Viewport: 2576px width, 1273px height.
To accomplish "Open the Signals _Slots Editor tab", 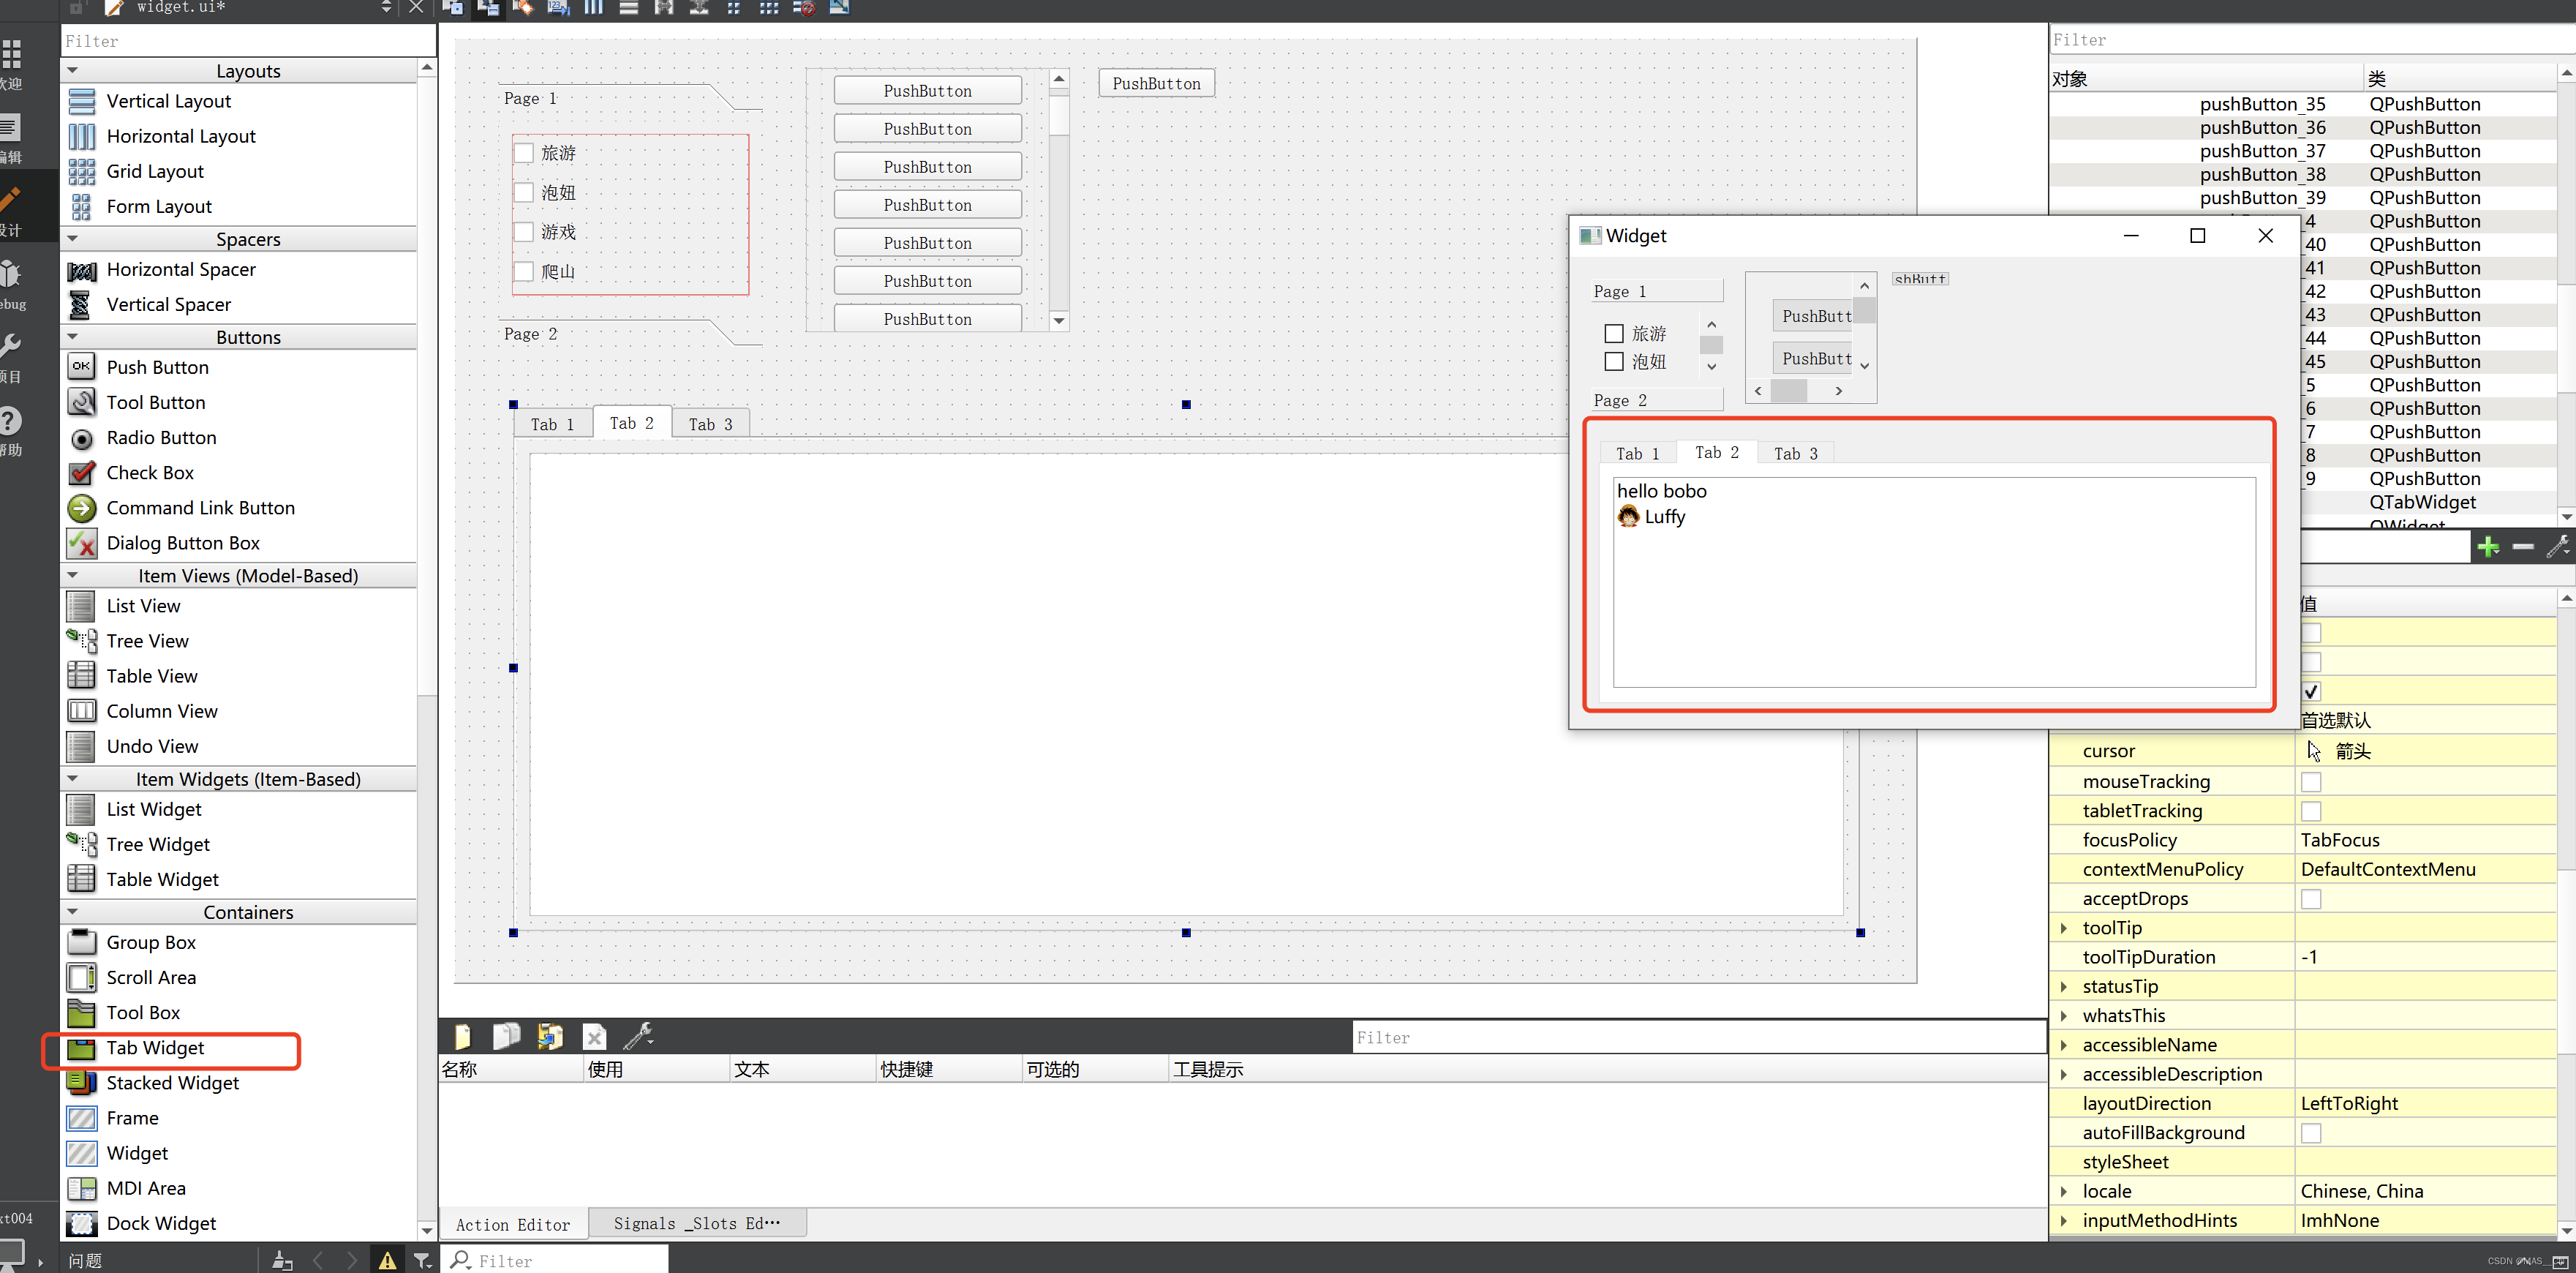I will coord(696,1223).
